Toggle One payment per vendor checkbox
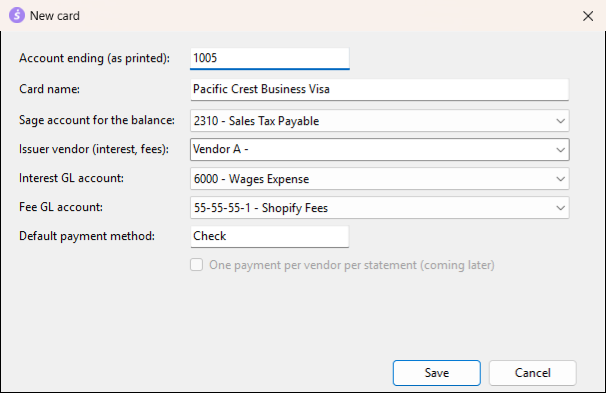Screen dimensions: 606x393 [x=196, y=265]
